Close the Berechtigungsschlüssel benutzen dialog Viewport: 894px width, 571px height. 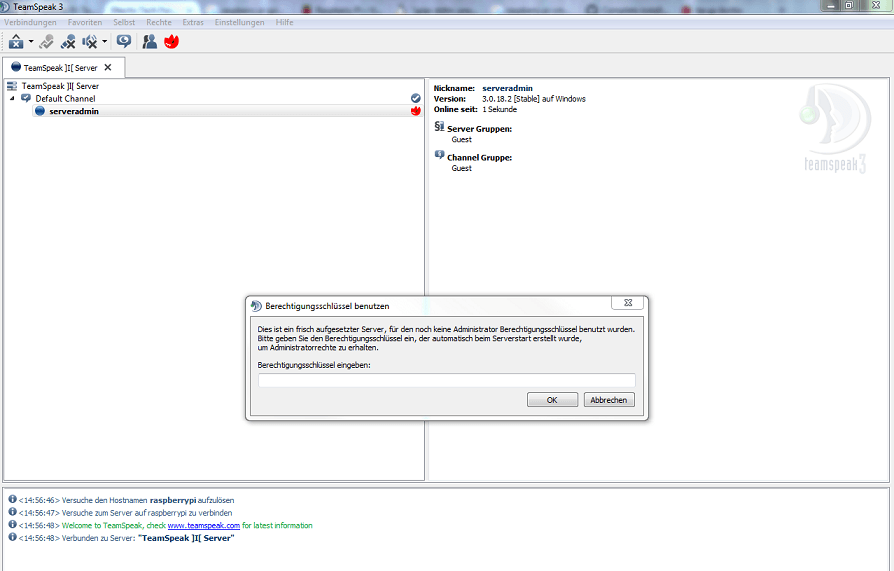pyautogui.click(x=628, y=303)
